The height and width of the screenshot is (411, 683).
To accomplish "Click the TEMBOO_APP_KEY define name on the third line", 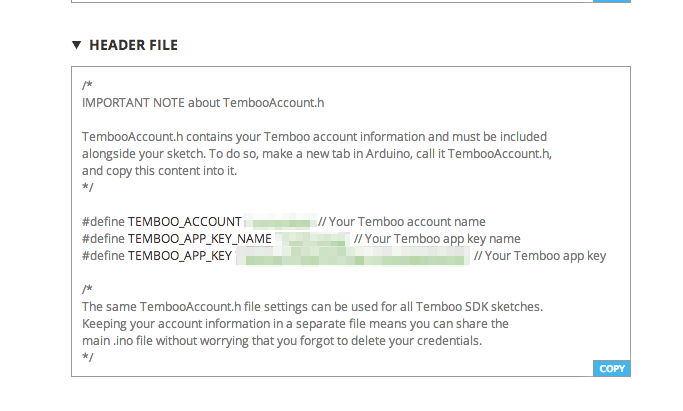I will pyautogui.click(x=180, y=256).
